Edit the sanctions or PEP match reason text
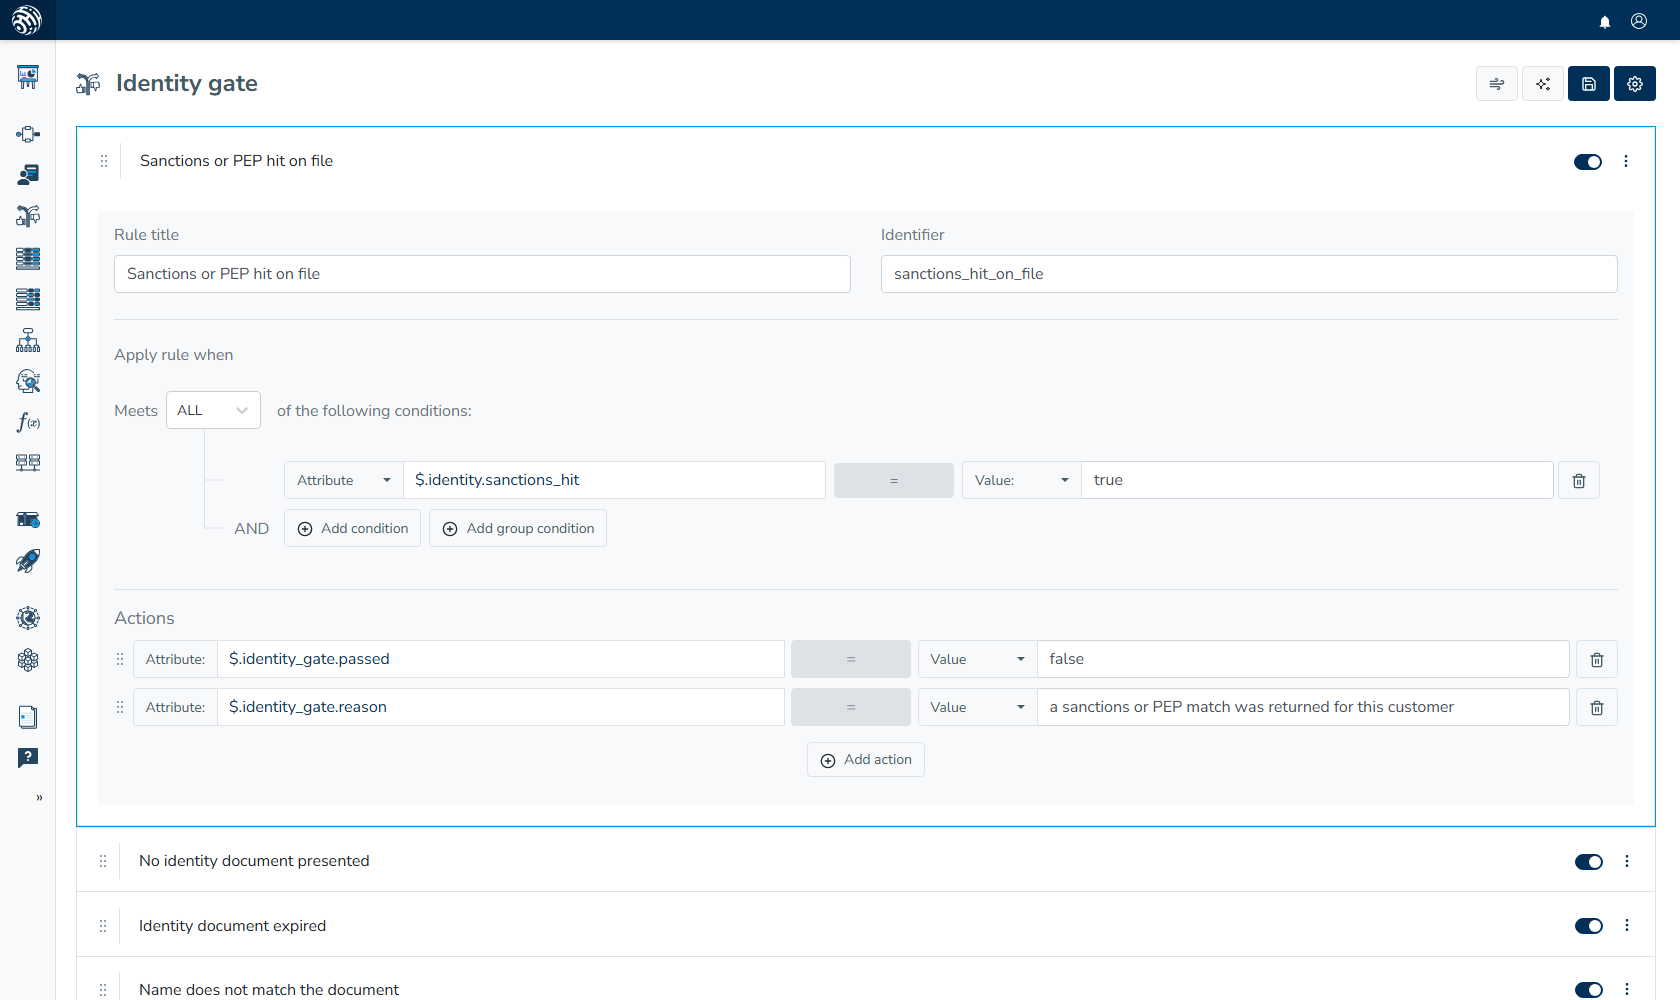The image size is (1680, 1000). pyautogui.click(x=1303, y=707)
